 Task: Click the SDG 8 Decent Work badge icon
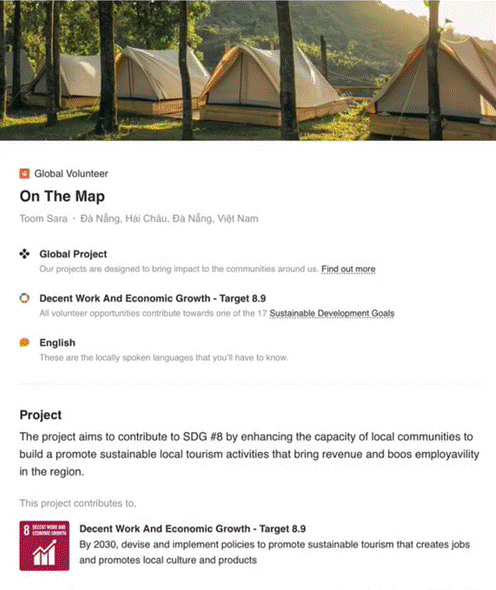(44, 546)
